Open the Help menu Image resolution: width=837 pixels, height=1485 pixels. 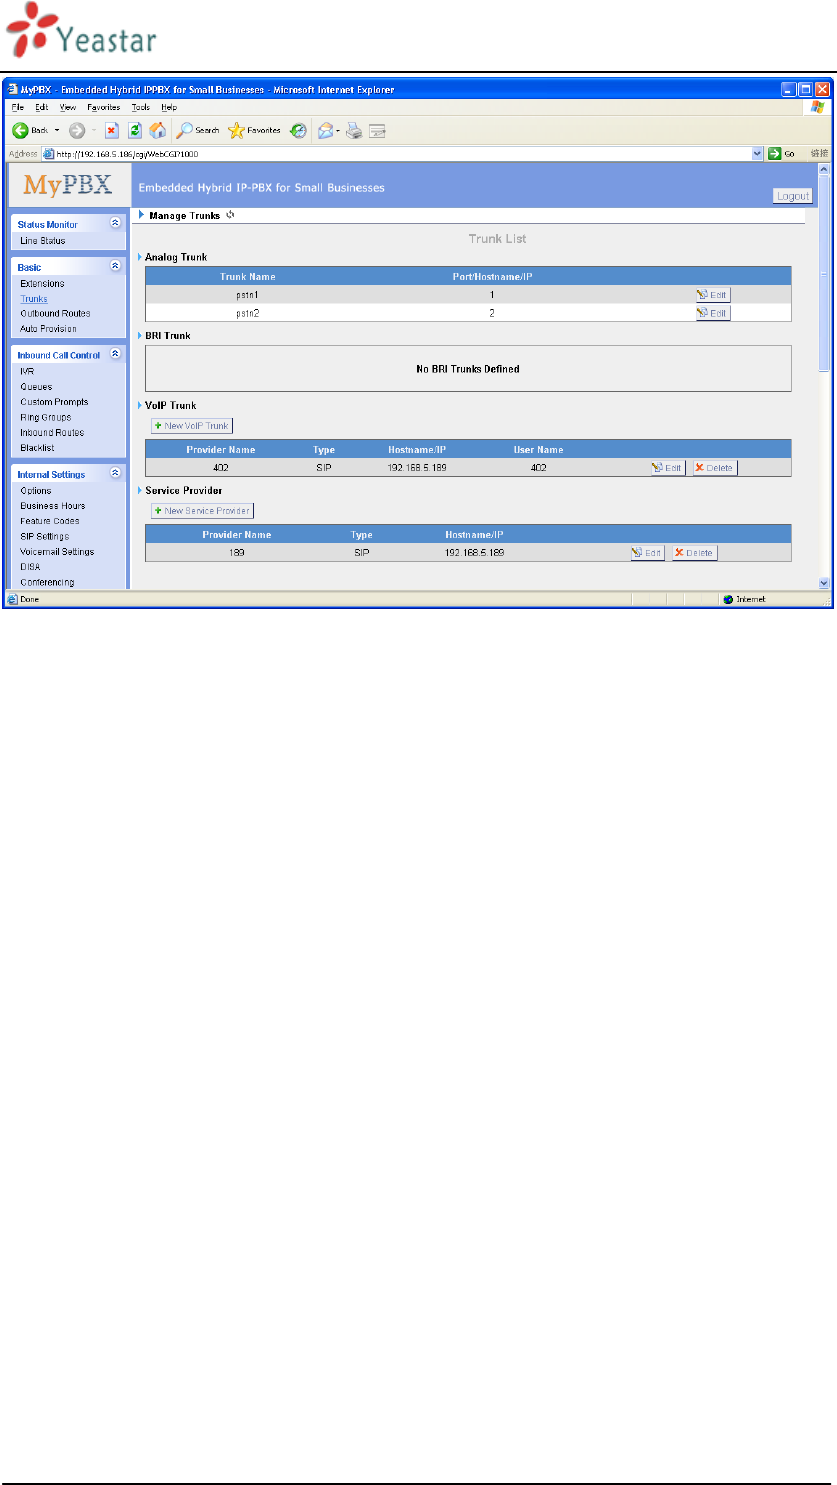pyautogui.click(x=169, y=107)
